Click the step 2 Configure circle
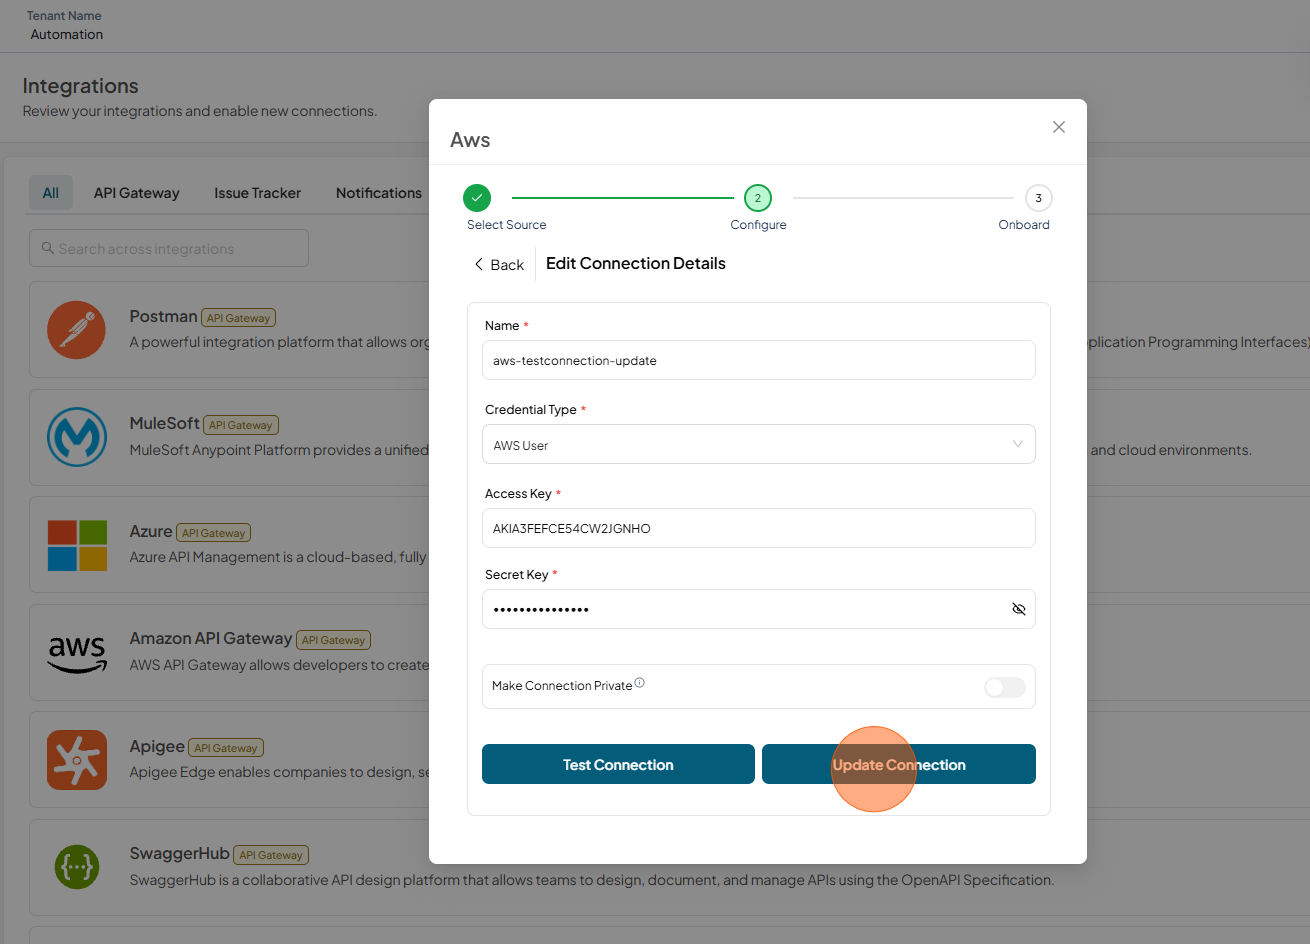 point(758,198)
